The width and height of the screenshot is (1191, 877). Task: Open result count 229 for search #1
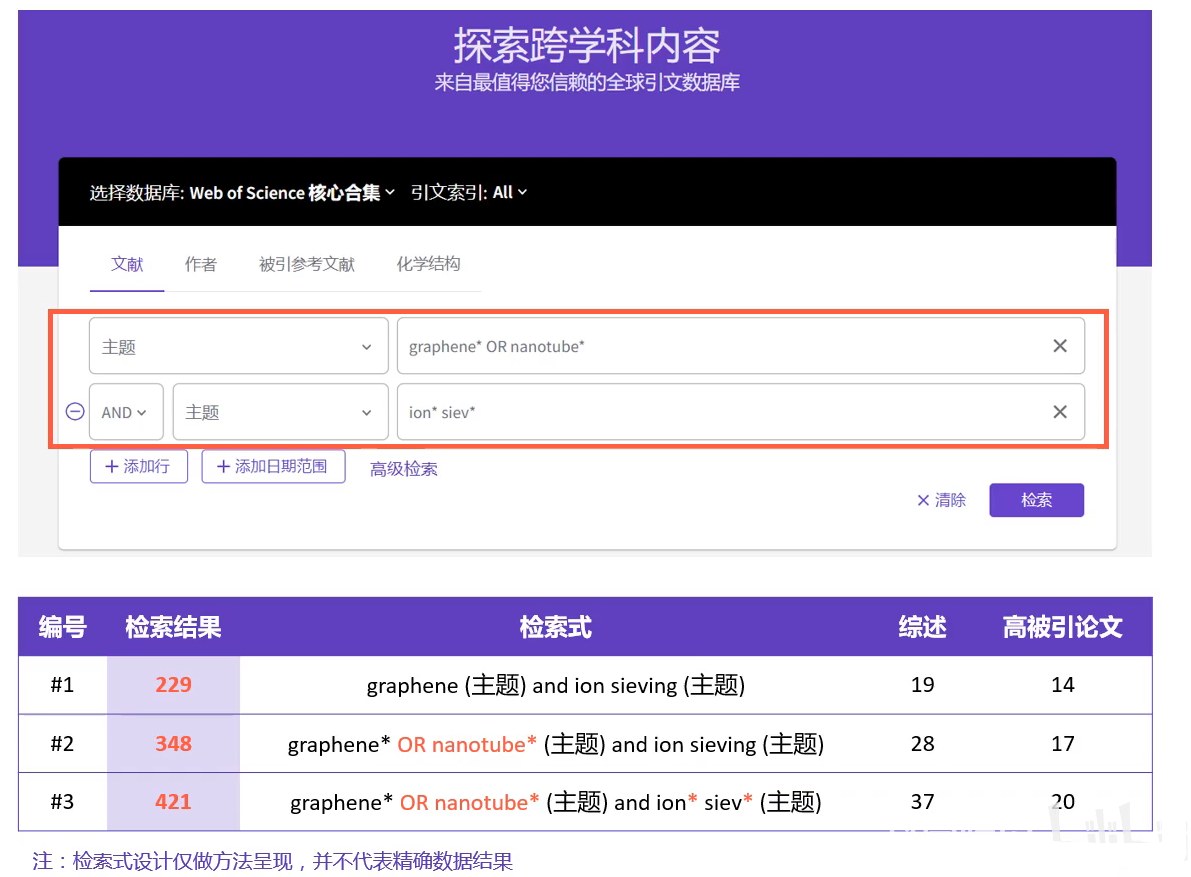(x=173, y=685)
